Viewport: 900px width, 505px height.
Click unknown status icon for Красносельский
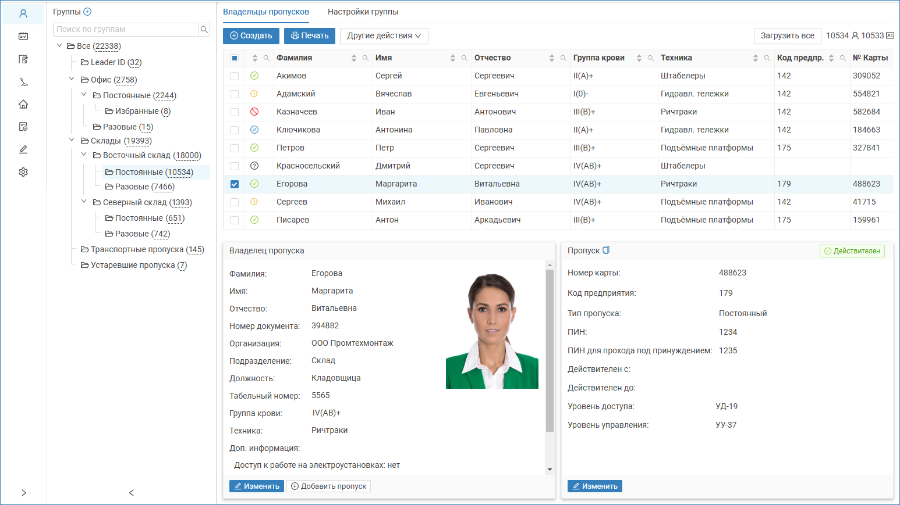(254, 166)
